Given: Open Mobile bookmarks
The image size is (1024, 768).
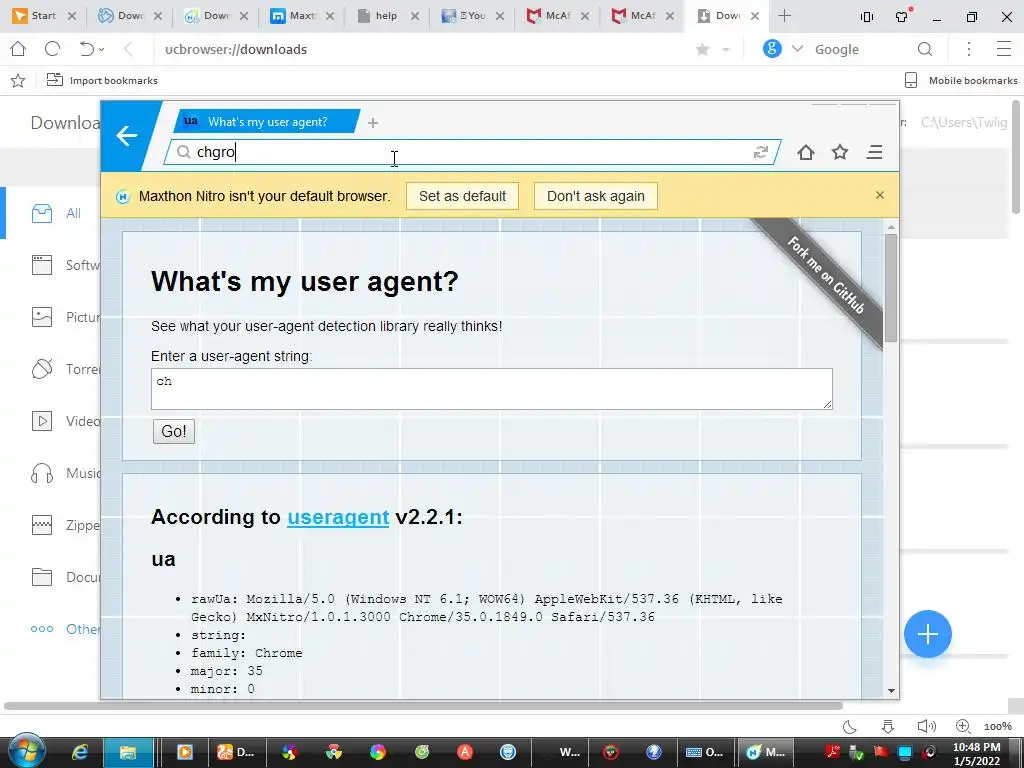Looking at the screenshot, I should tap(961, 80).
